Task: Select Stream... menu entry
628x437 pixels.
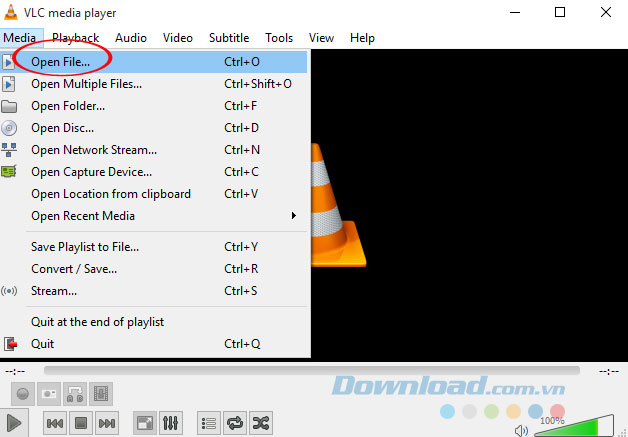Action: [153, 291]
